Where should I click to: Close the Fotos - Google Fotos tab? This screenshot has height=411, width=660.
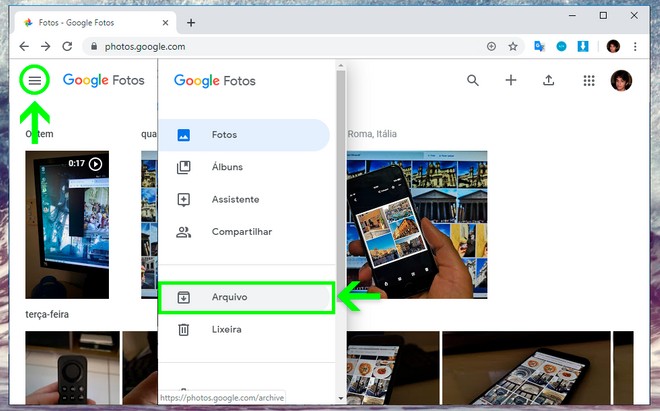coord(165,23)
